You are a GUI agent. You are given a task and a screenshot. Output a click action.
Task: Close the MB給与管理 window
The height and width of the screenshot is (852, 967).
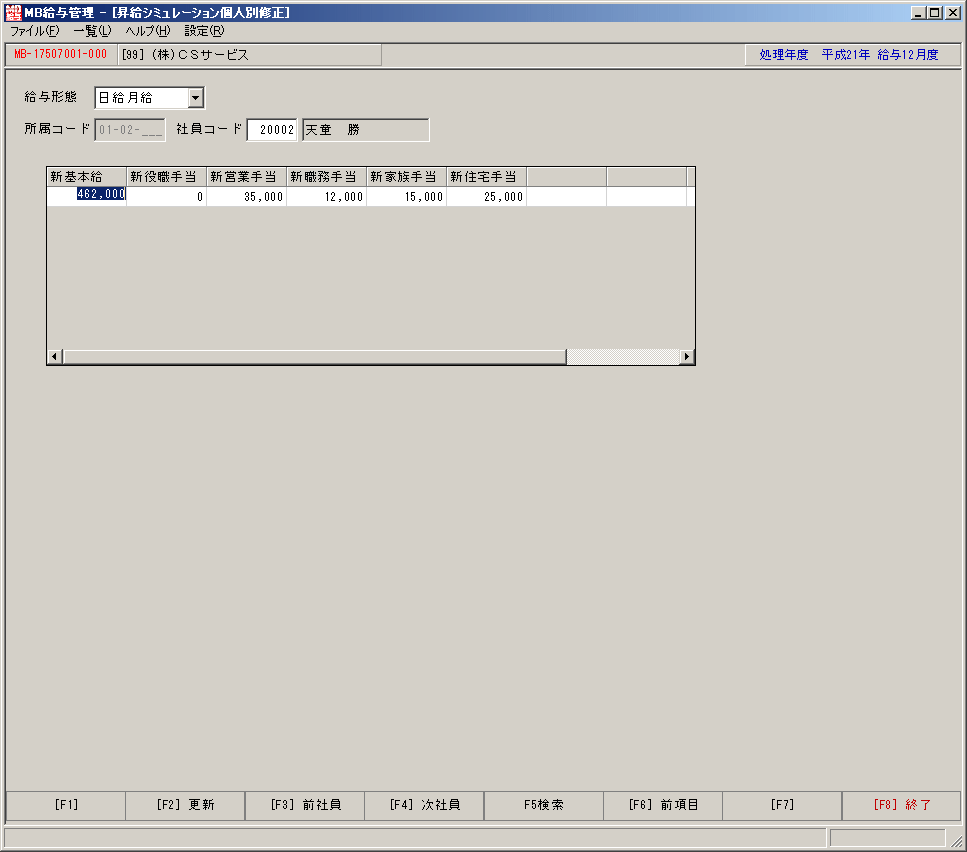953,12
